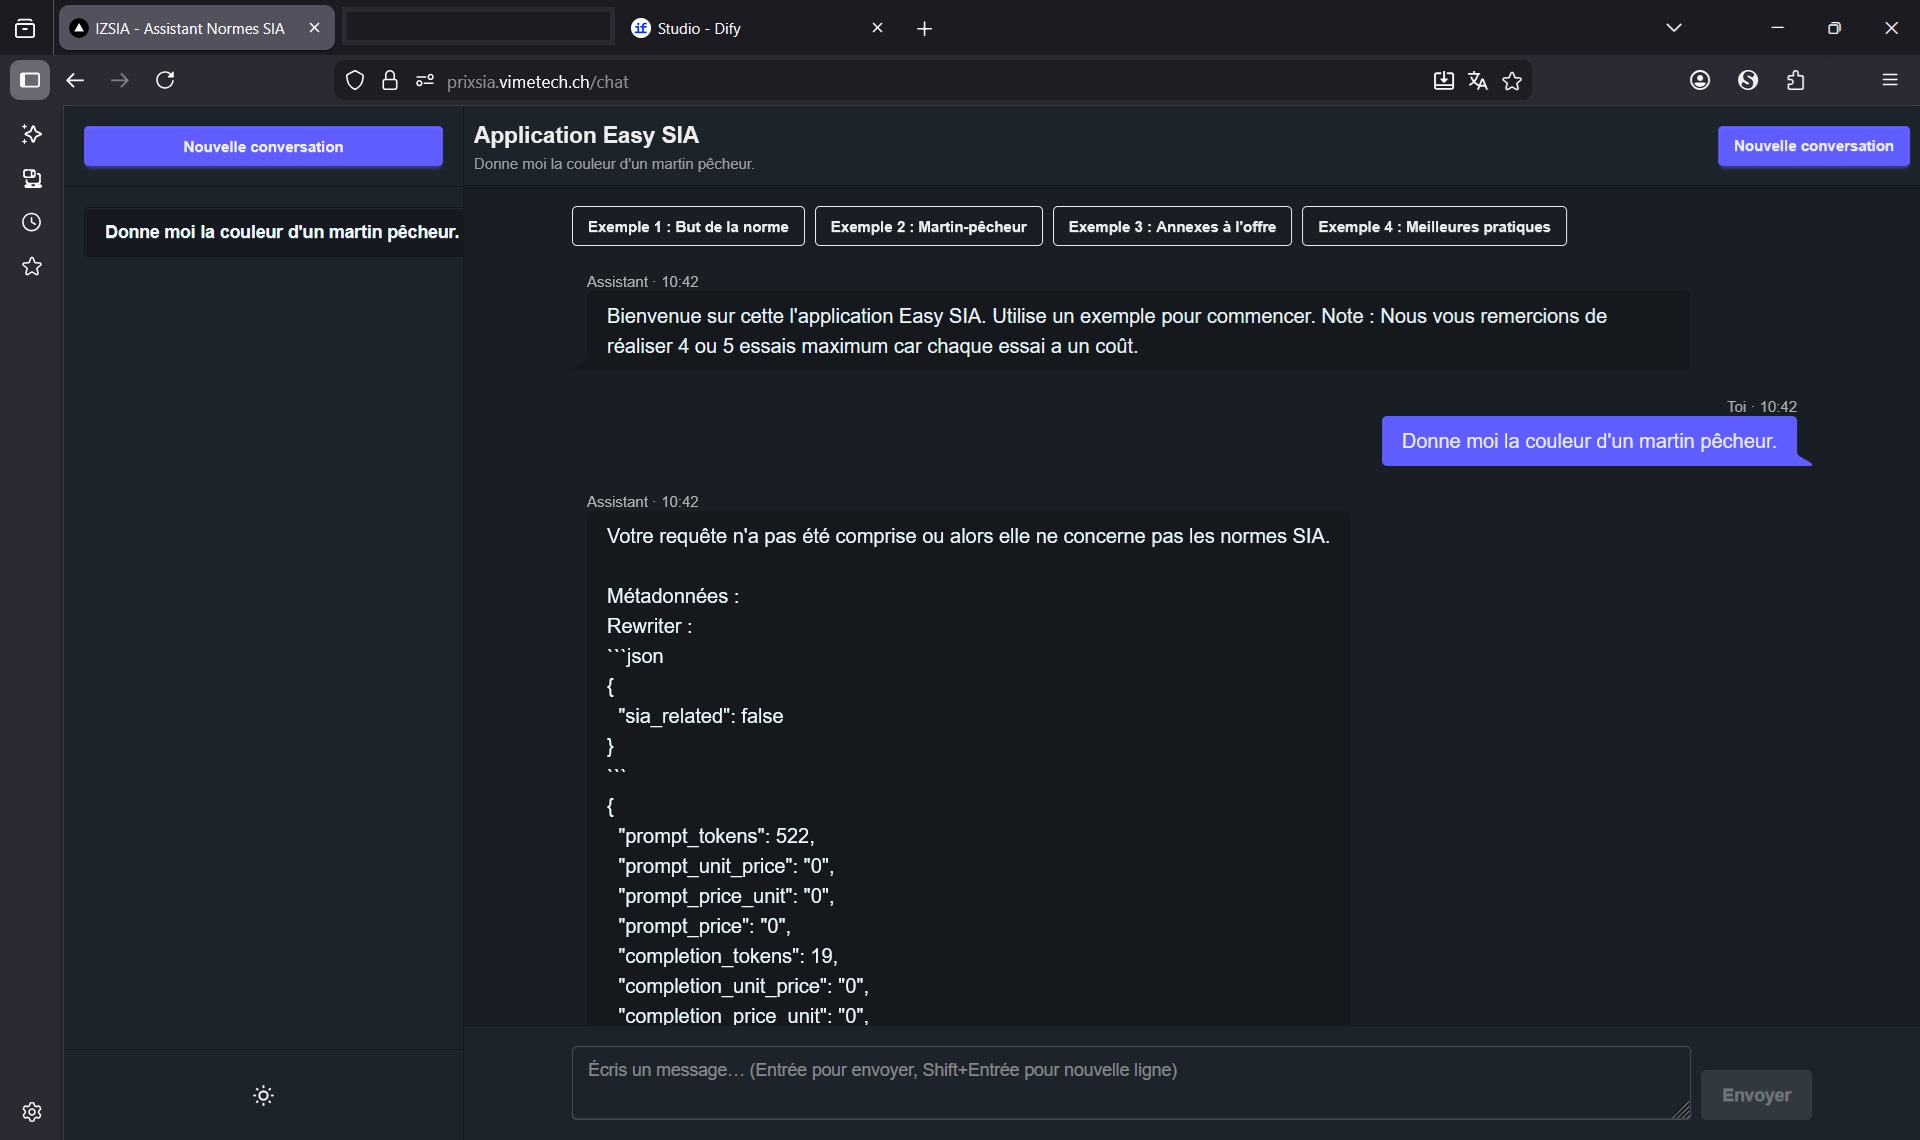This screenshot has width=1920, height=1140.
Task: Expand the list all tabs chevron
Action: (1674, 28)
